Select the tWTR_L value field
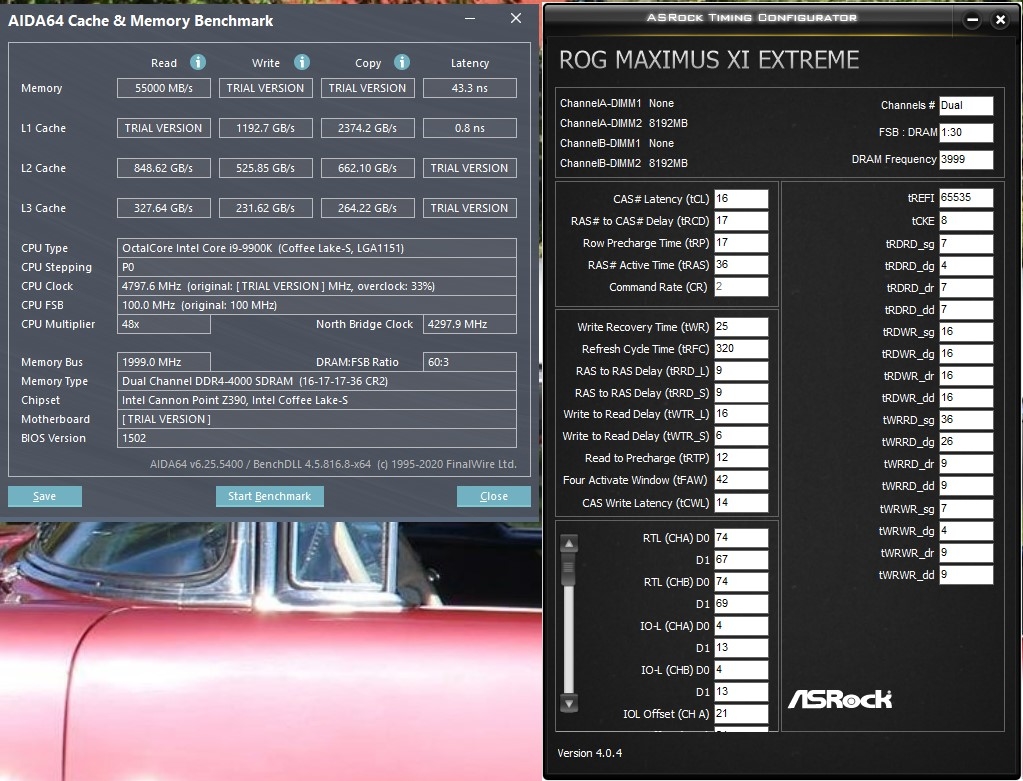Screen dimensions: 1023x781 pos(741,414)
